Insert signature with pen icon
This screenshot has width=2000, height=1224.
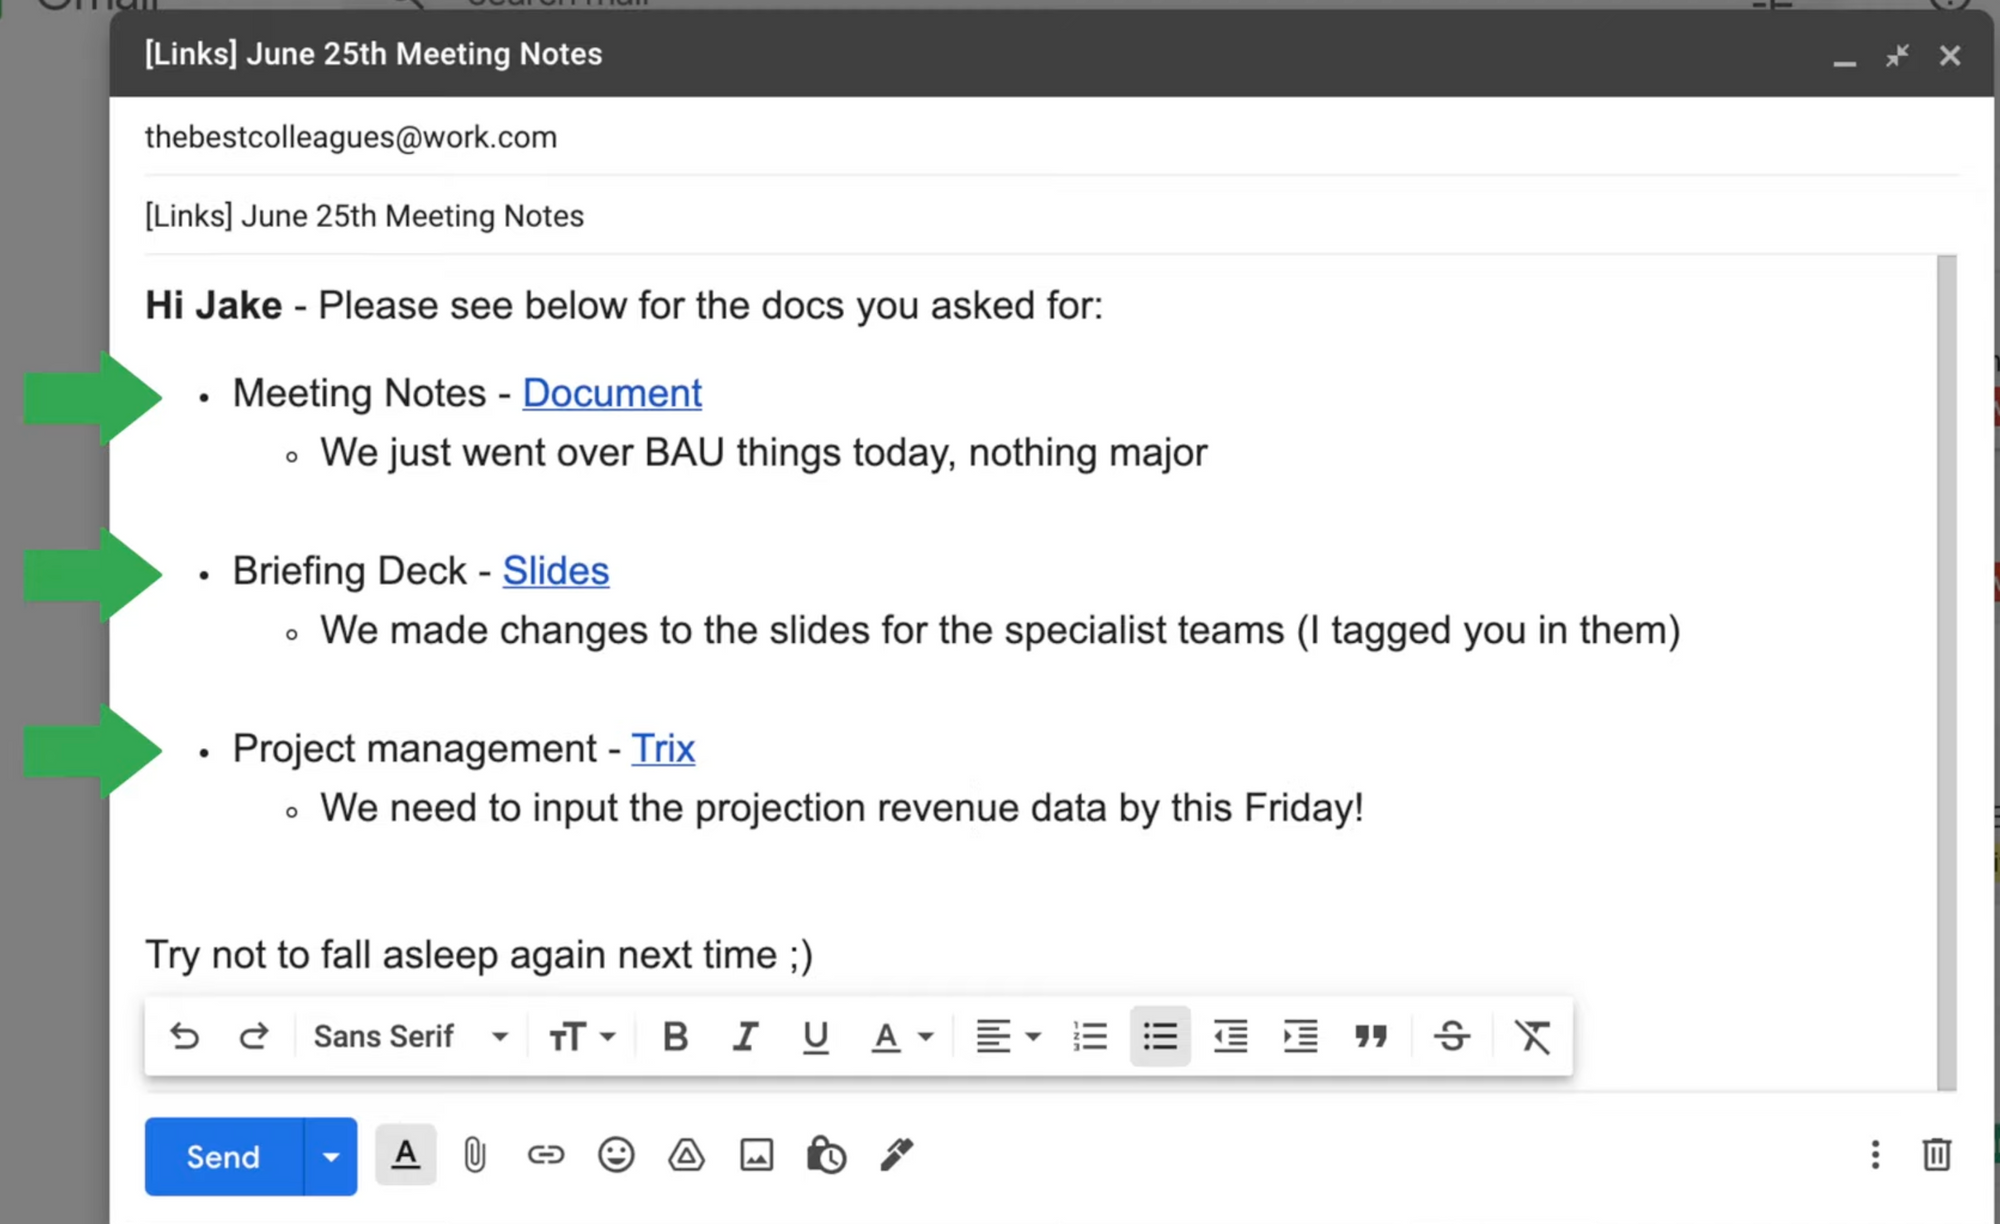(x=896, y=1154)
